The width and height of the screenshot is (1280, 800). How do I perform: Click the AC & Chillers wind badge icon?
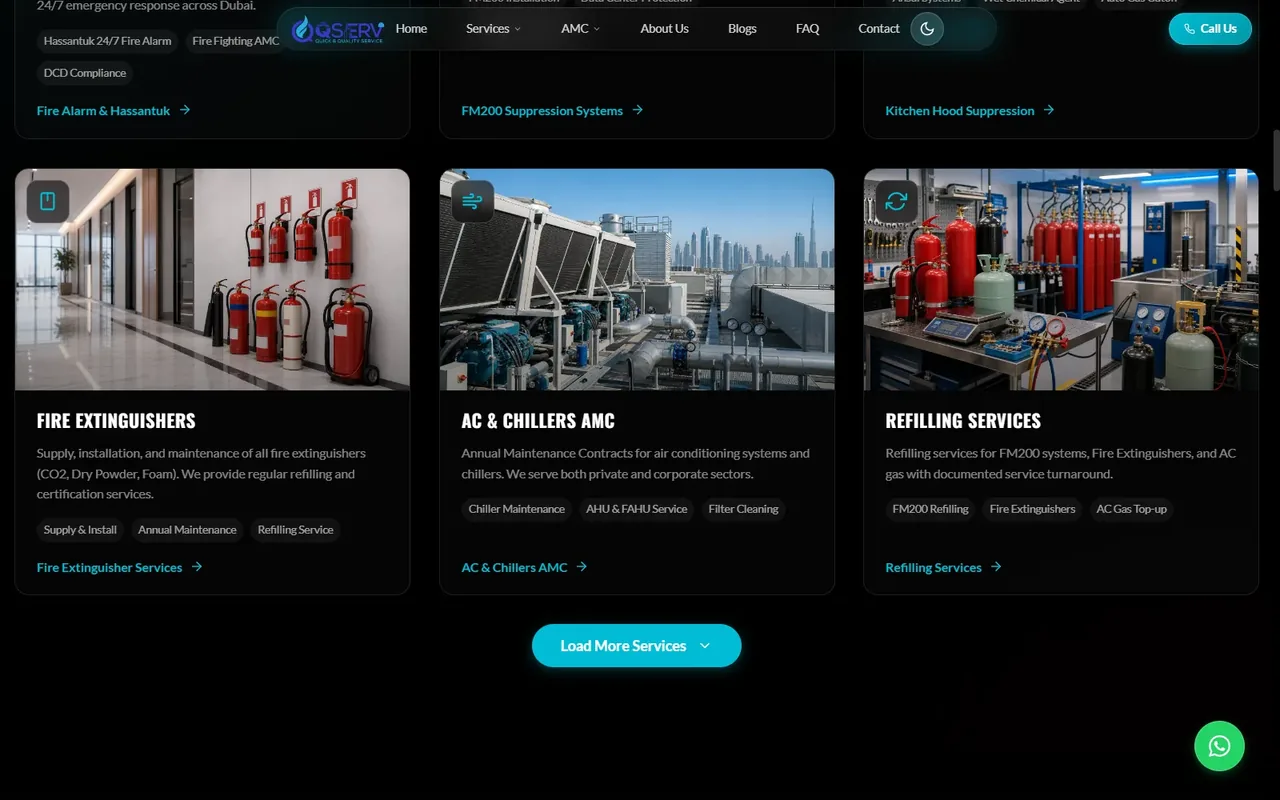(x=472, y=201)
